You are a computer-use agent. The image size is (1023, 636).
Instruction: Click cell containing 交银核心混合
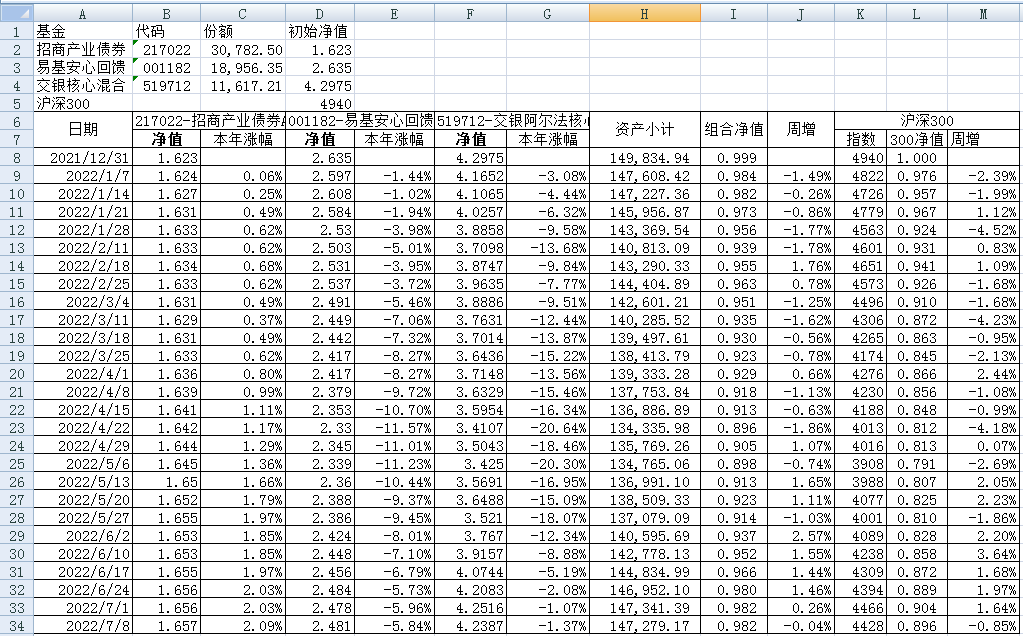(x=81, y=85)
